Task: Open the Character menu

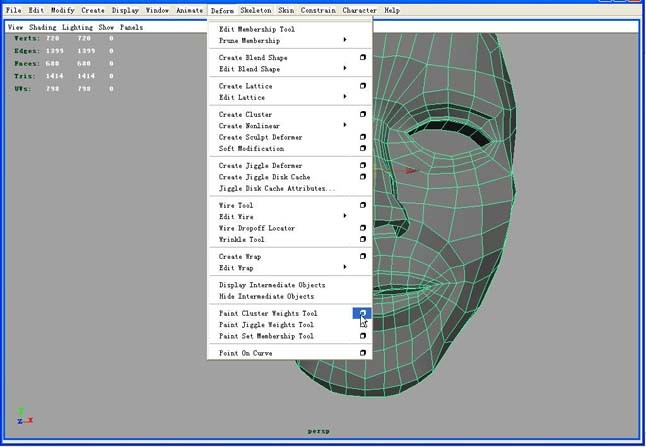Action: click(x=360, y=10)
